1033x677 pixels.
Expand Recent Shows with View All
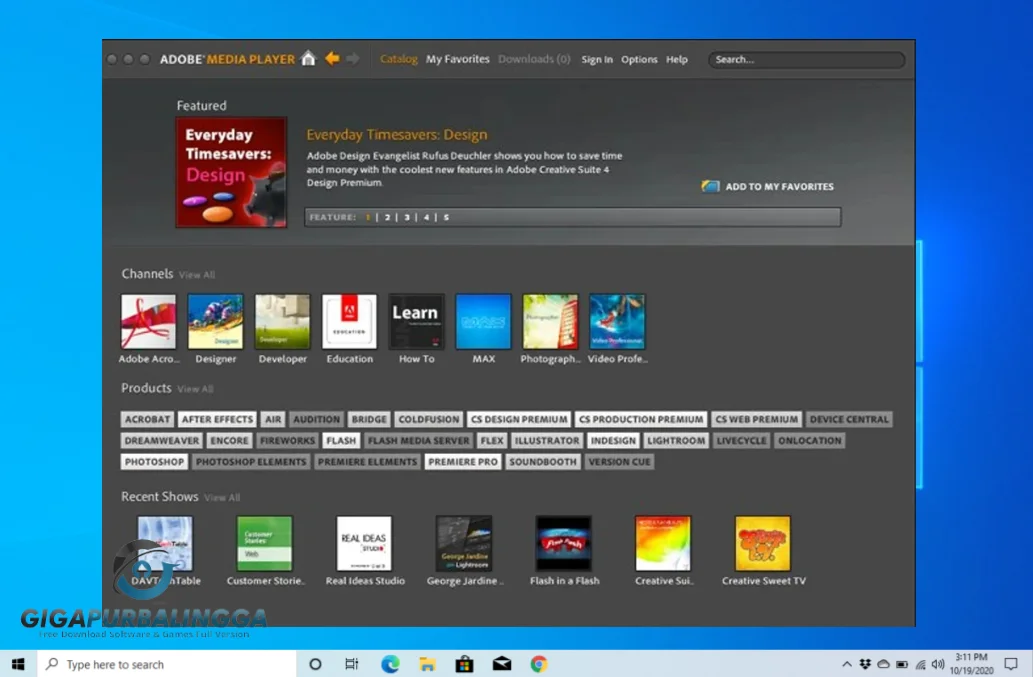coord(221,497)
